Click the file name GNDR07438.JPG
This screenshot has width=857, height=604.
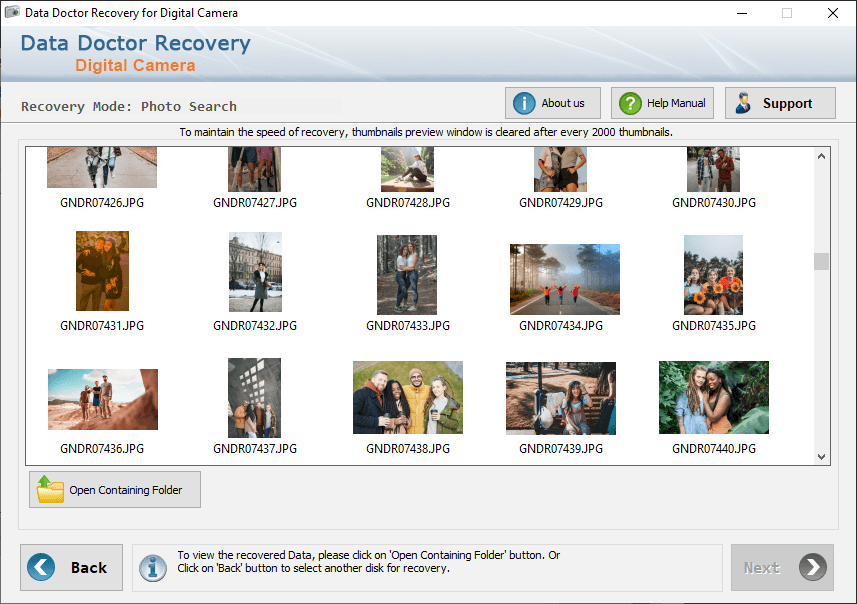coord(408,449)
